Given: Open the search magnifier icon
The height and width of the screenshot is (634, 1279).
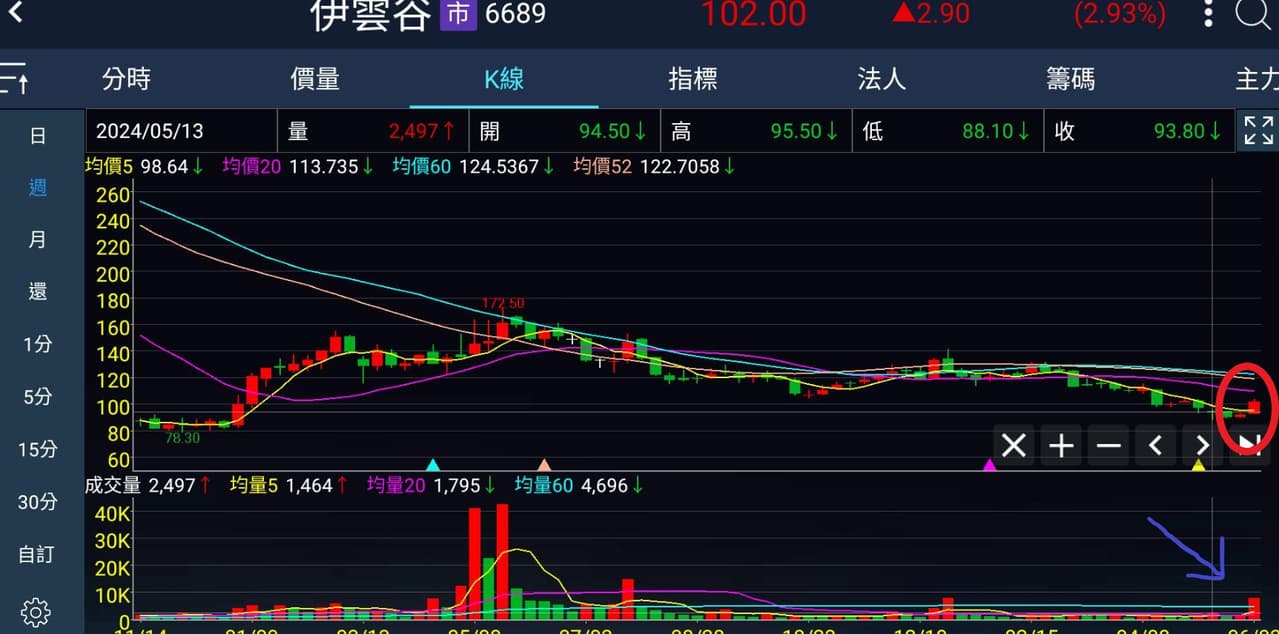Looking at the screenshot, I should click(1253, 13).
